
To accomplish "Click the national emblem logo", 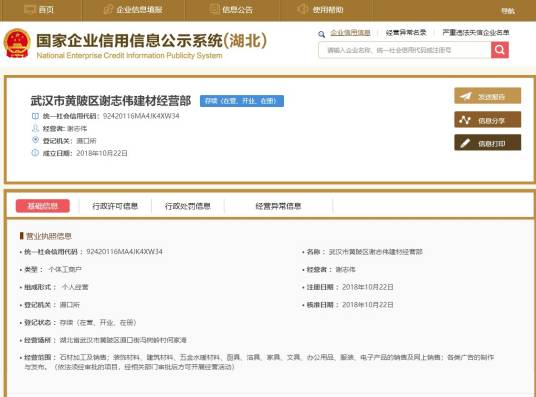I will (17, 43).
